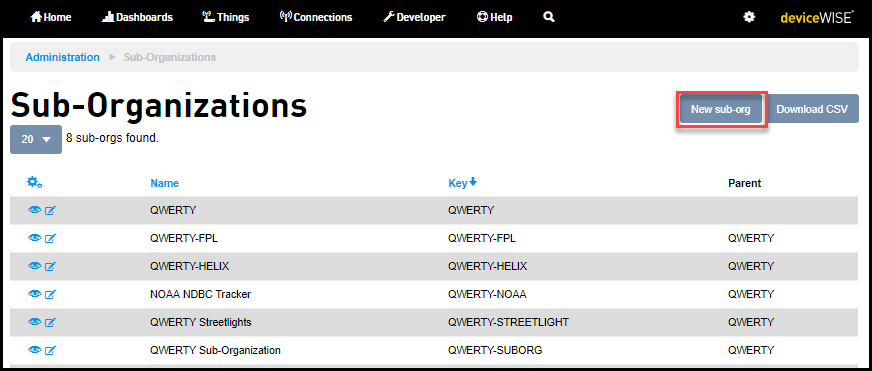Click the Parent column header
872x371 pixels.
(745, 183)
